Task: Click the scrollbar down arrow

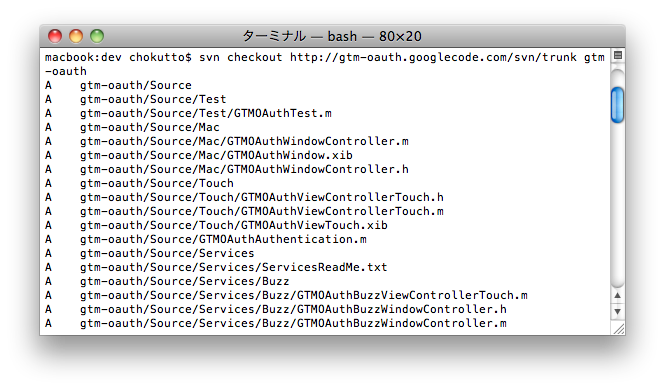Action: coord(618,312)
